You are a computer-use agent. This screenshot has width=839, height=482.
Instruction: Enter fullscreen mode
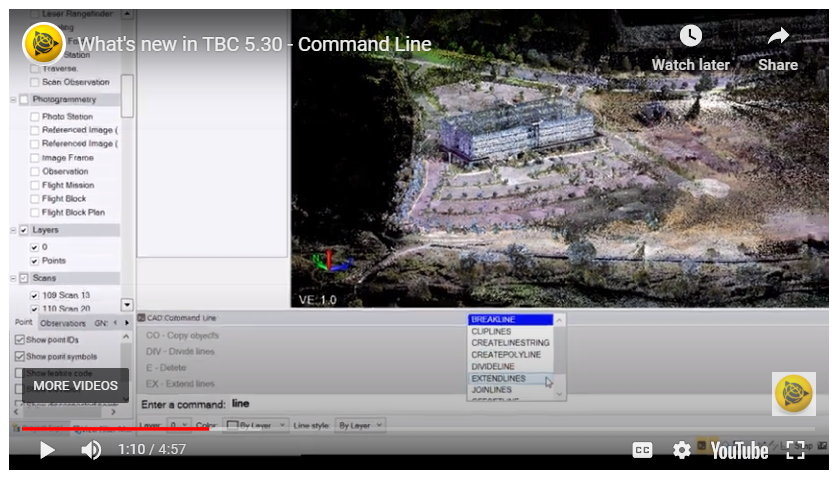tap(796, 450)
